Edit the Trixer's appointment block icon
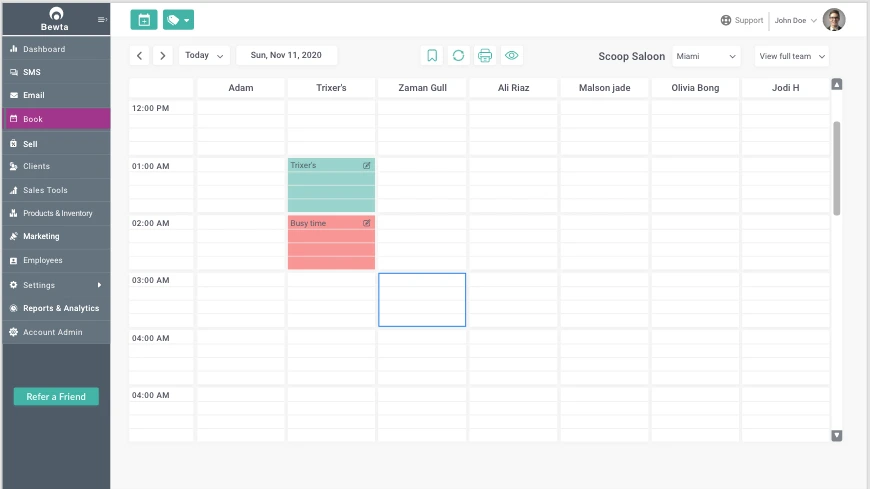The image size is (870, 489). [x=367, y=165]
